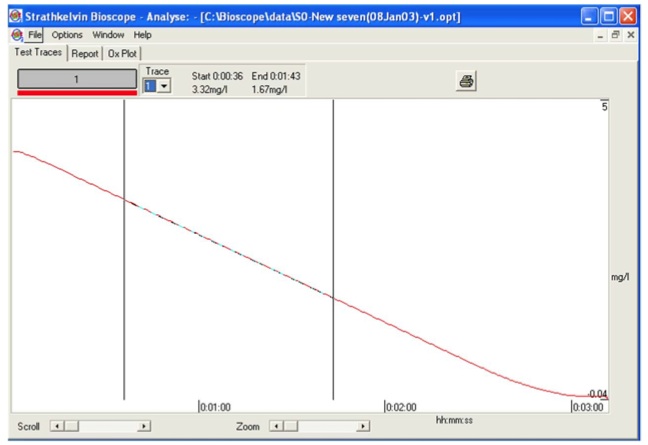Maximize the Strathkelvin Bioscope main window
Viewport: 648px width, 445px height.
click(609, 17)
